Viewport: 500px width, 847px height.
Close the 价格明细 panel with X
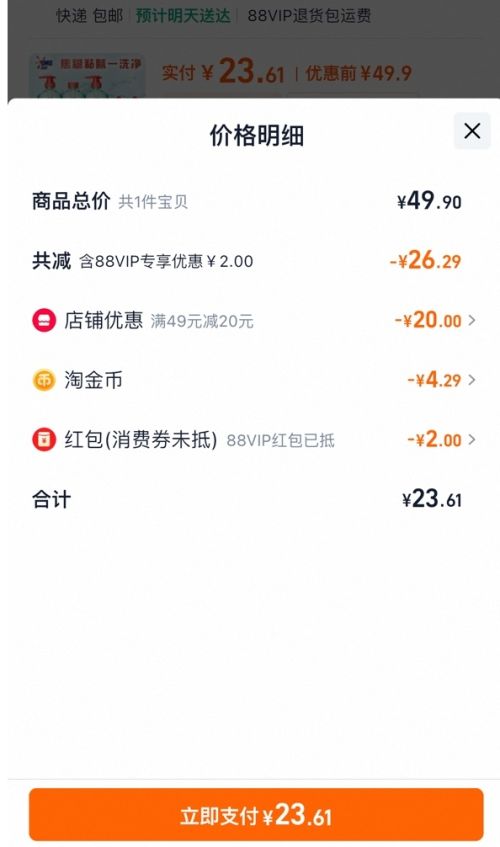pos(472,131)
